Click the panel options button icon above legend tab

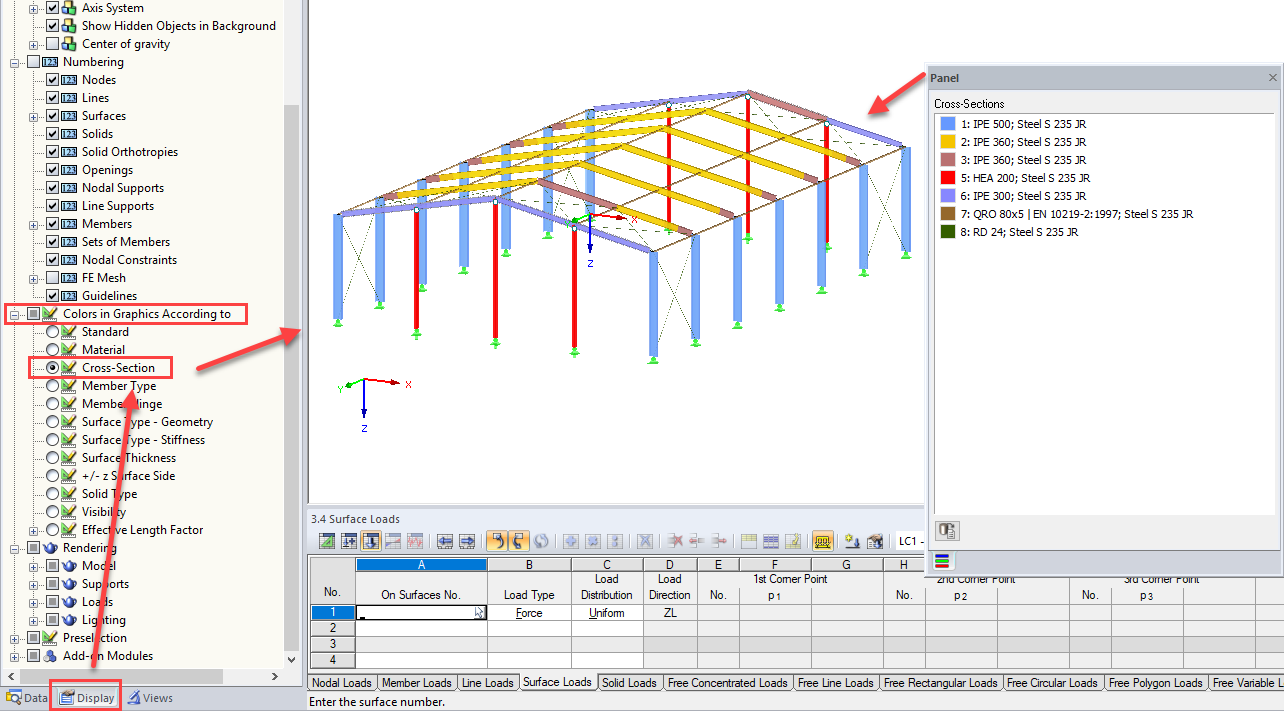tap(947, 530)
